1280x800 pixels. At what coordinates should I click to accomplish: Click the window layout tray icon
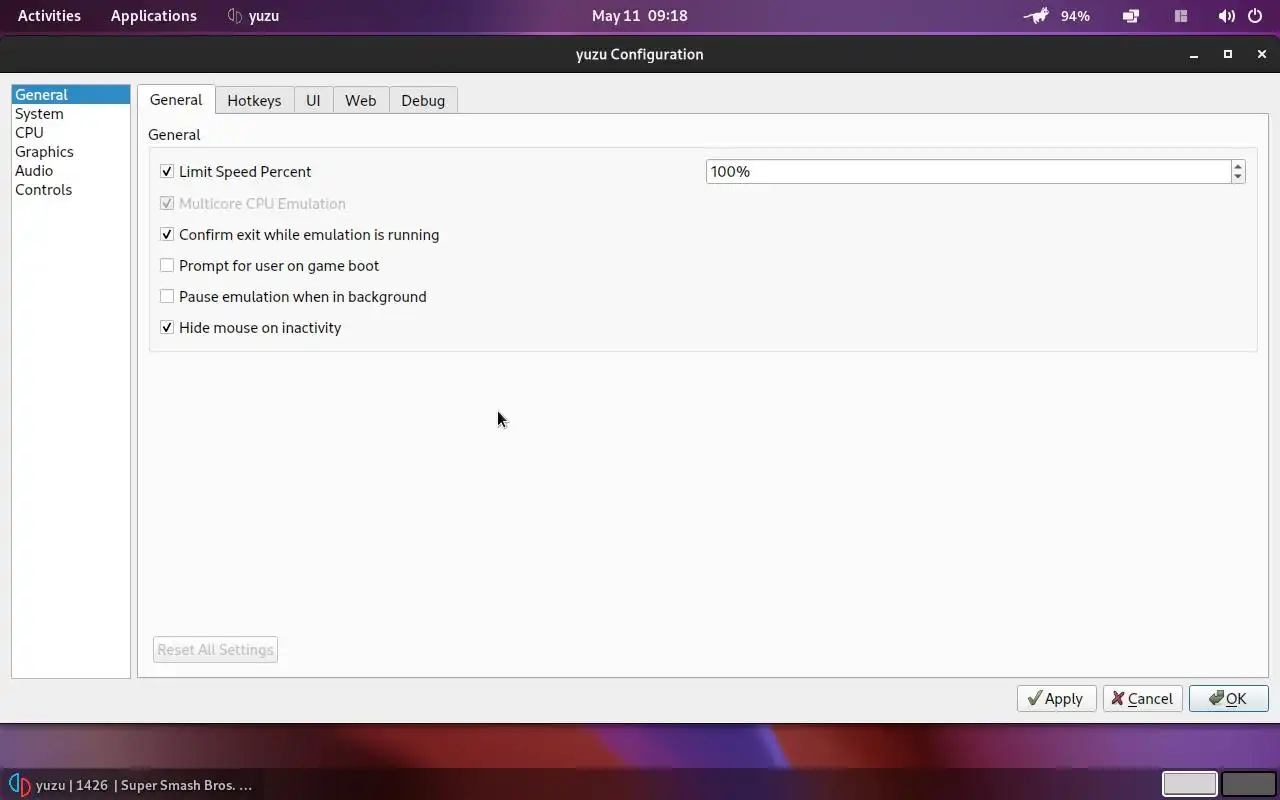click(x=1181, y=16)
